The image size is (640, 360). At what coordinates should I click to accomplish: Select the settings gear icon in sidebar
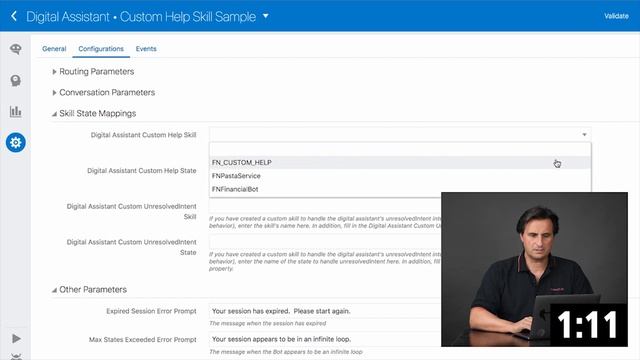point(16,142)
